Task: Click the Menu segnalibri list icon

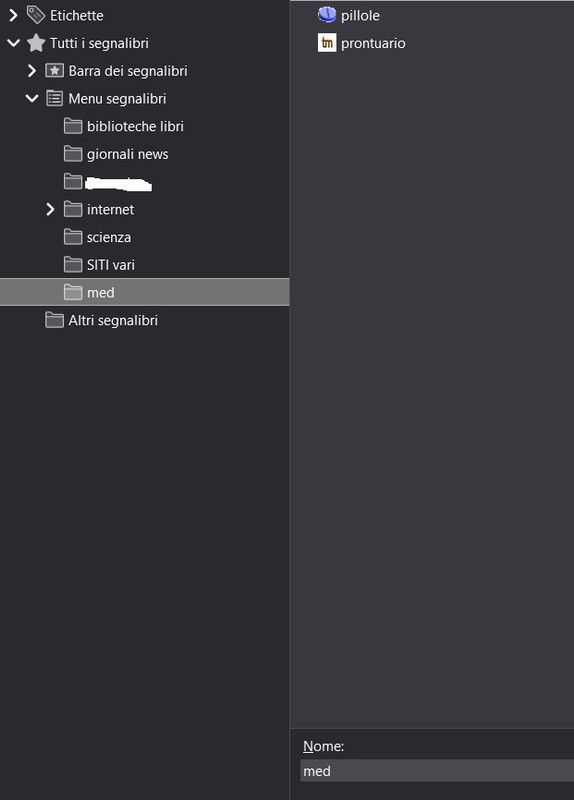Action: [x=55, y=98]
